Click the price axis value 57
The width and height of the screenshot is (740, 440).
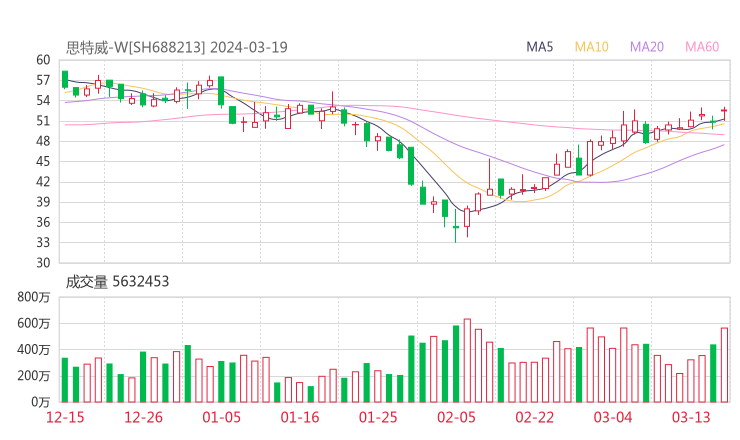pyautogui.click(x=43, y=80)
